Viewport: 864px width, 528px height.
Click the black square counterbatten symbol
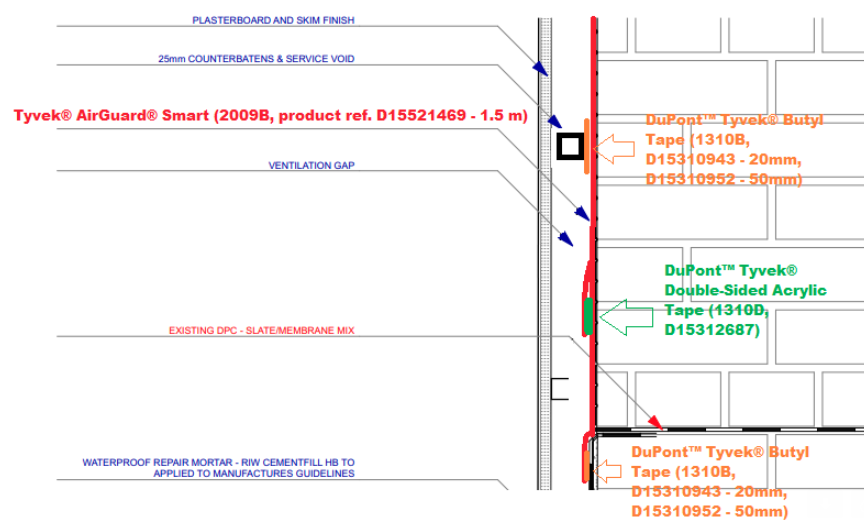tap(570, 147)
